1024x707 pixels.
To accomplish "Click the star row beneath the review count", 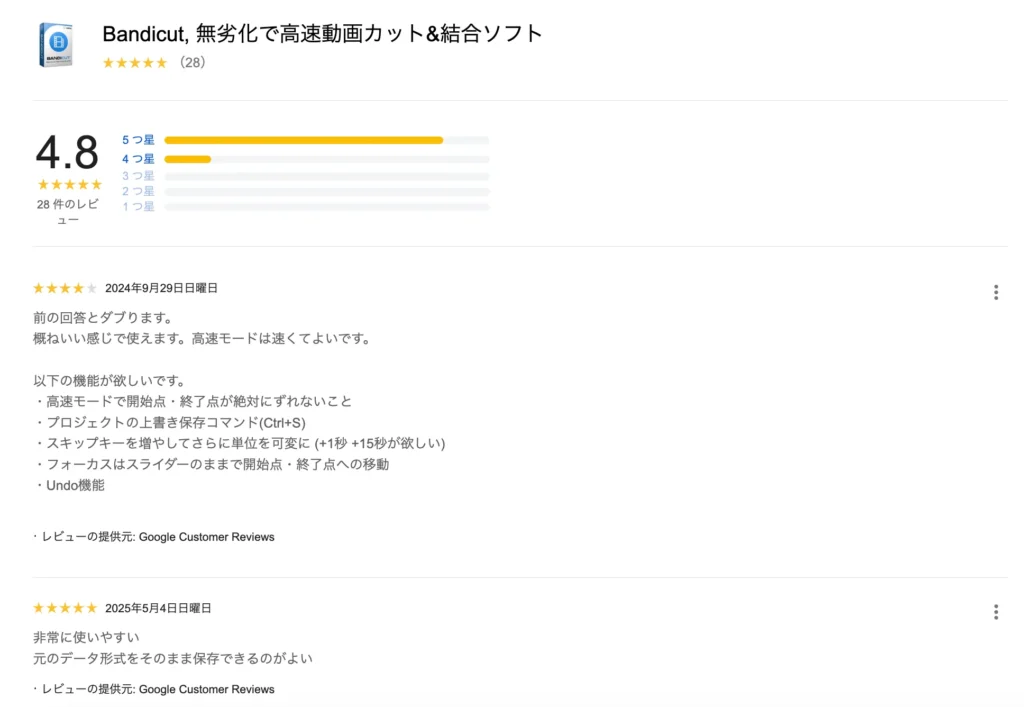I will 68,185.
